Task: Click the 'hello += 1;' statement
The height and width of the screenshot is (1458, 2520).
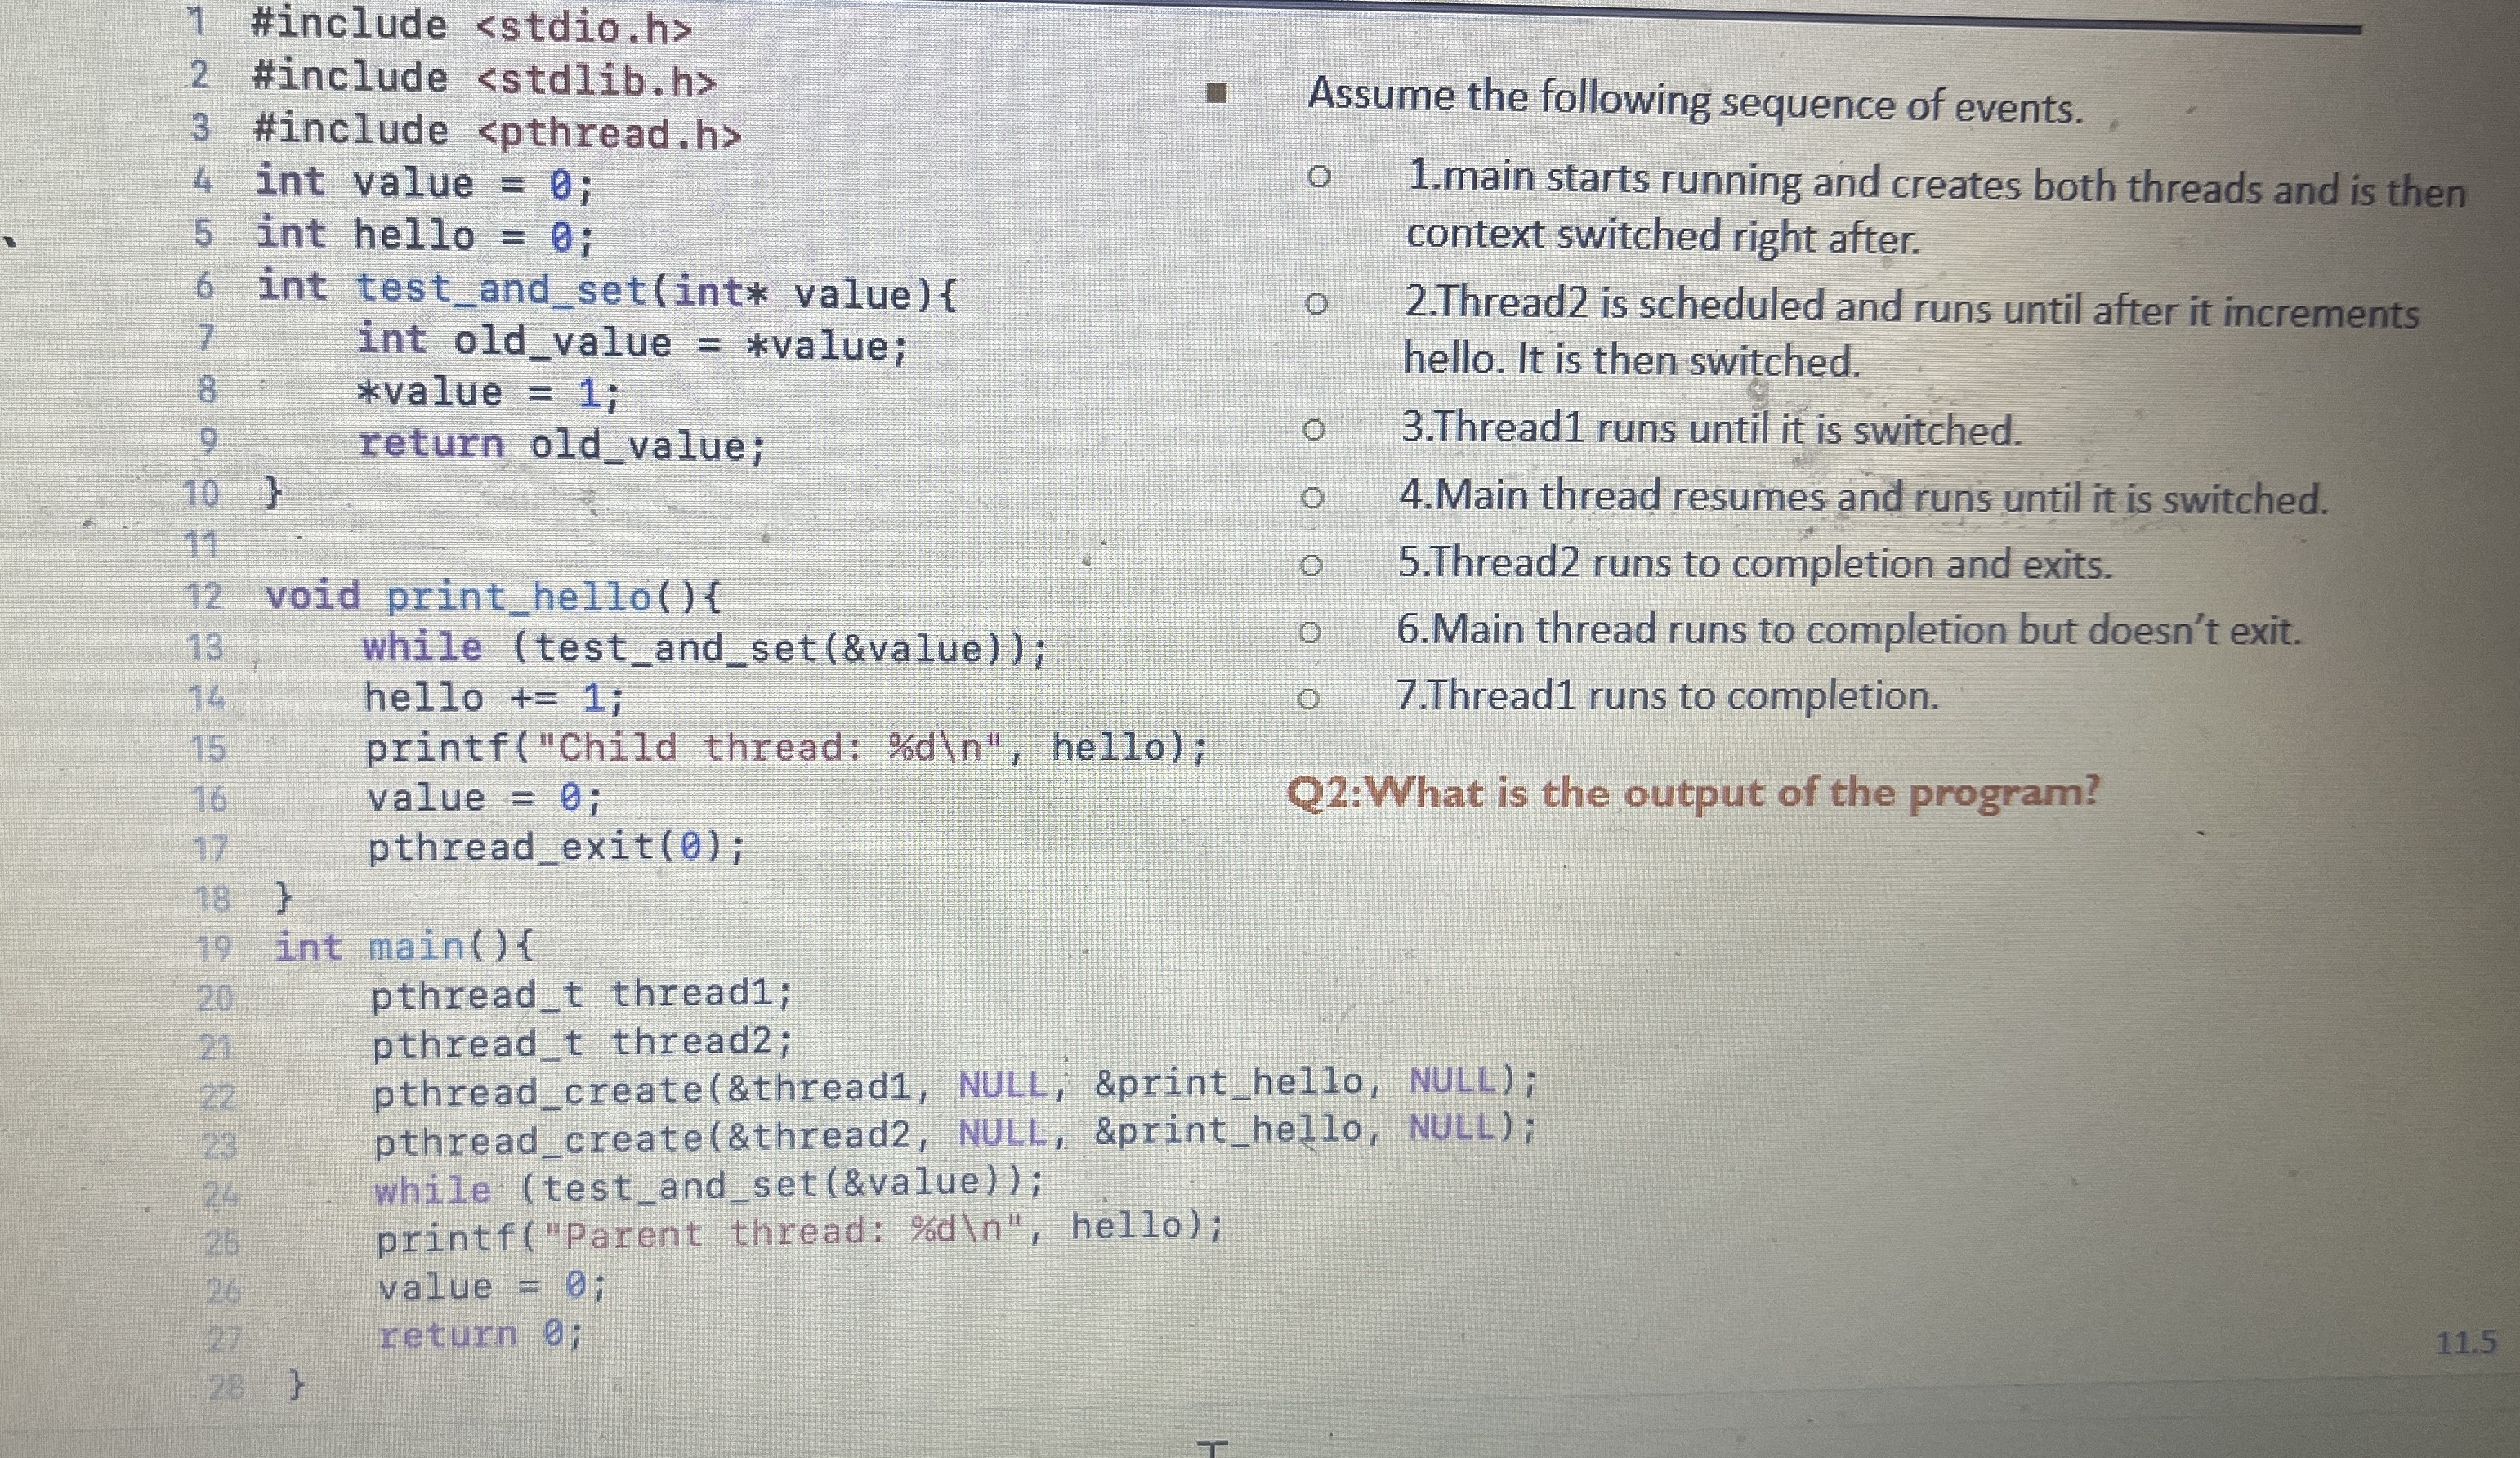Action: click(x=494, y=697)
